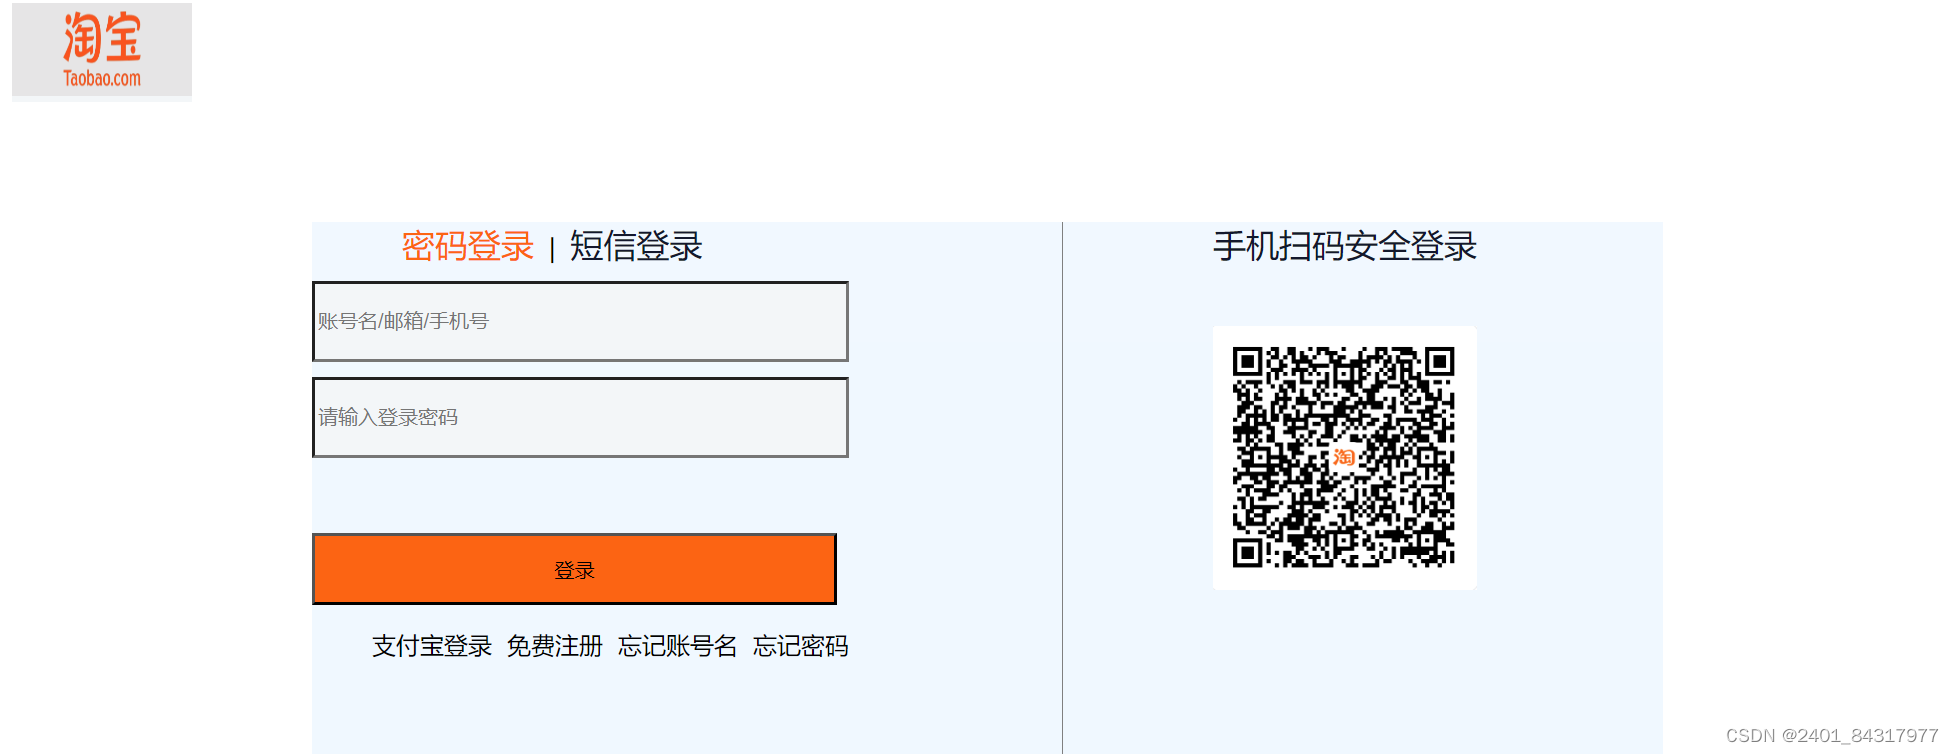This screenshot has height=754, width=1954.
Task: Click the vertical bar separating the login tabs
Action: pos(552,248)
